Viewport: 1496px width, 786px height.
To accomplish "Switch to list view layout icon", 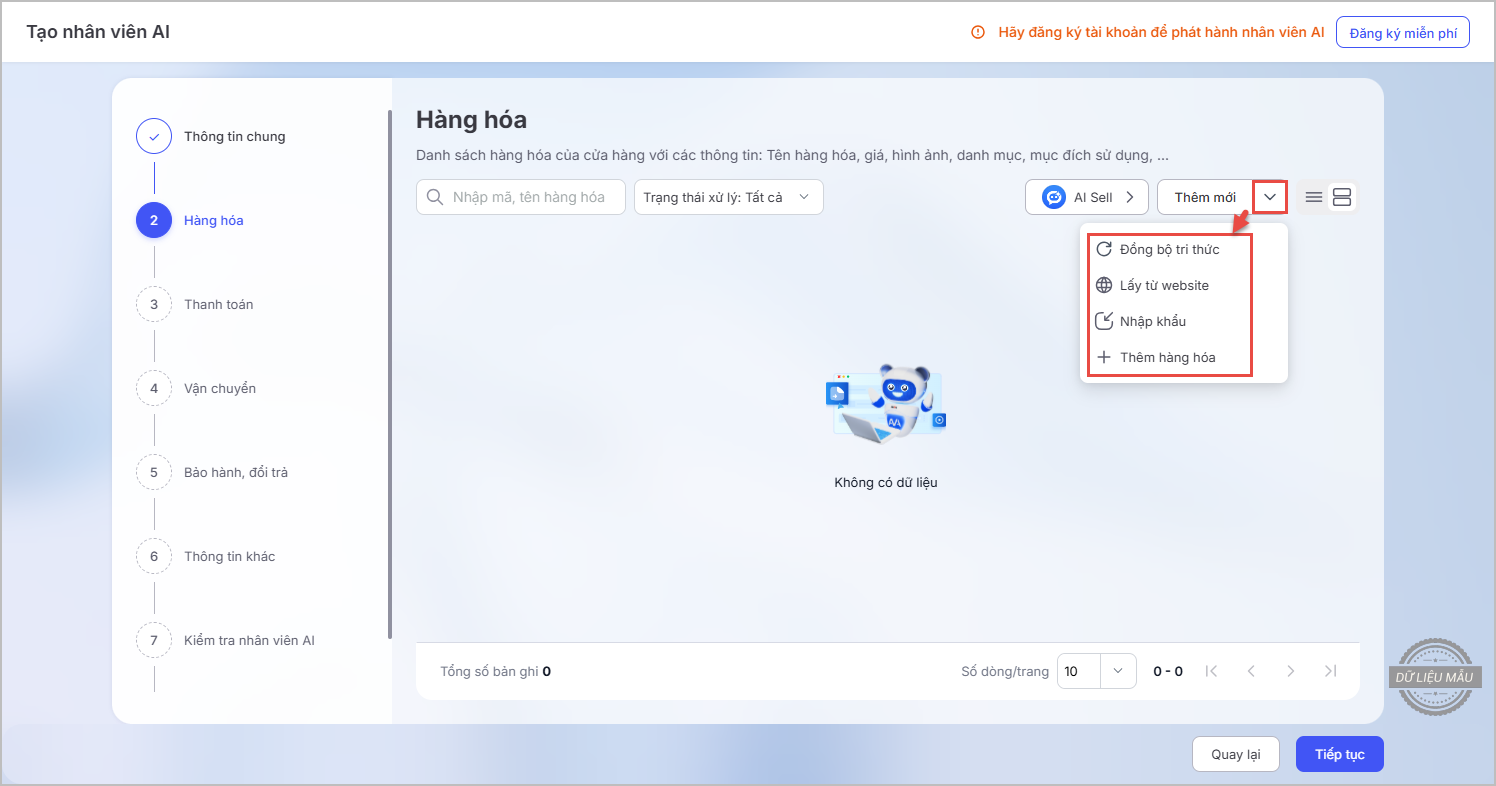I will coord(1314,197).
